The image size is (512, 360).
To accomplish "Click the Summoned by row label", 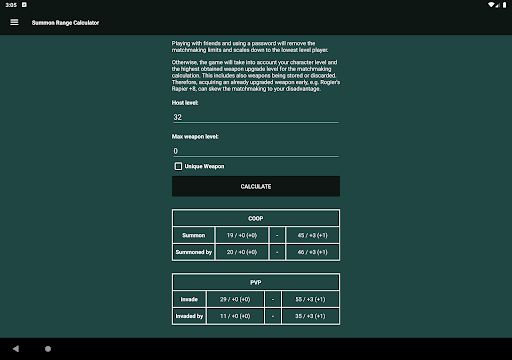I will point(194,252).
